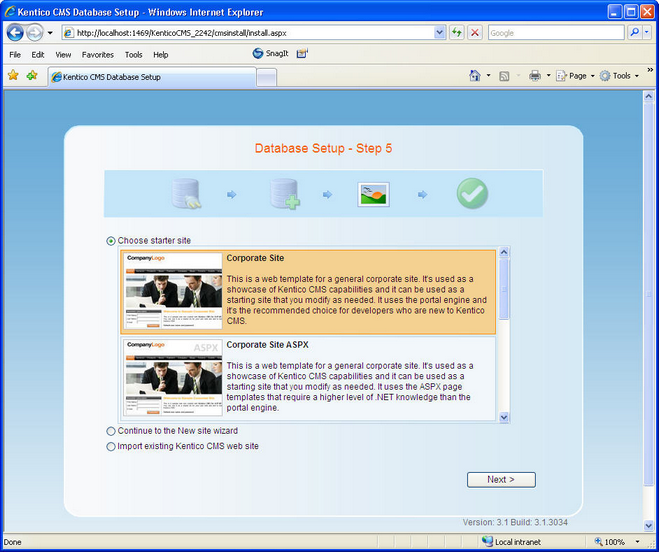The height and width of the screenshot is (552, 659).
Task: Open the Tools menu in menu bar
Action: (133, 55)
